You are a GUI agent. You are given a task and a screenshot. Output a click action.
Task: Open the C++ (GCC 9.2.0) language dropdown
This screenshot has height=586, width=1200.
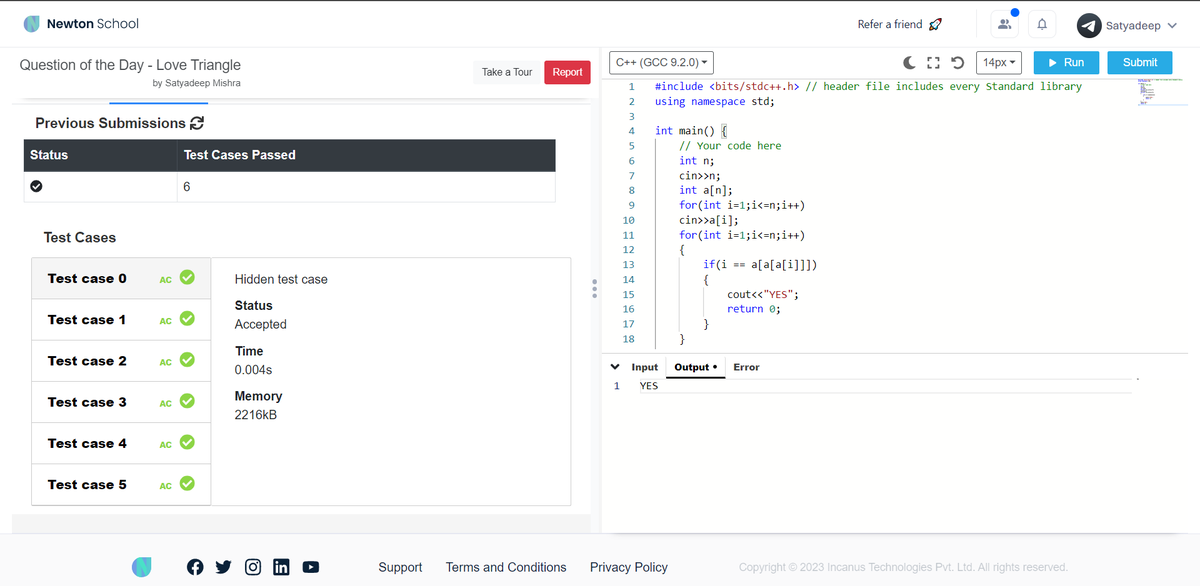(x=663, y=62)
